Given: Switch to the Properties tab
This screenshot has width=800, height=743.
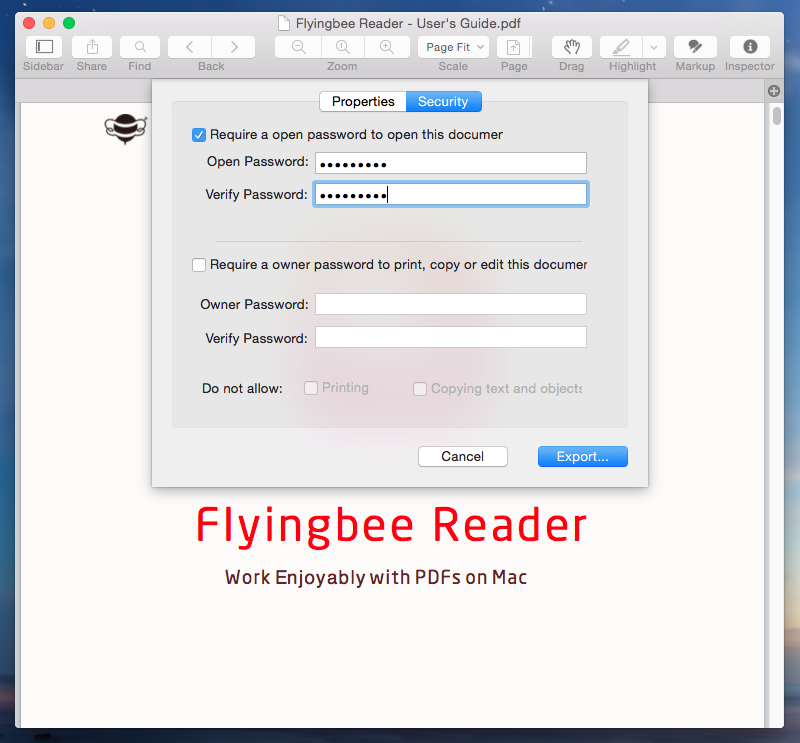Looking at the screenshot, I should pos(363,102).
